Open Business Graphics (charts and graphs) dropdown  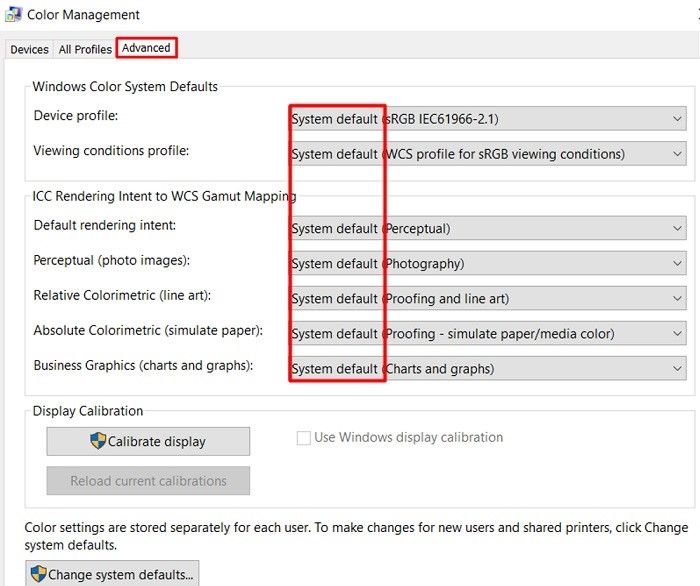(487, 369)
